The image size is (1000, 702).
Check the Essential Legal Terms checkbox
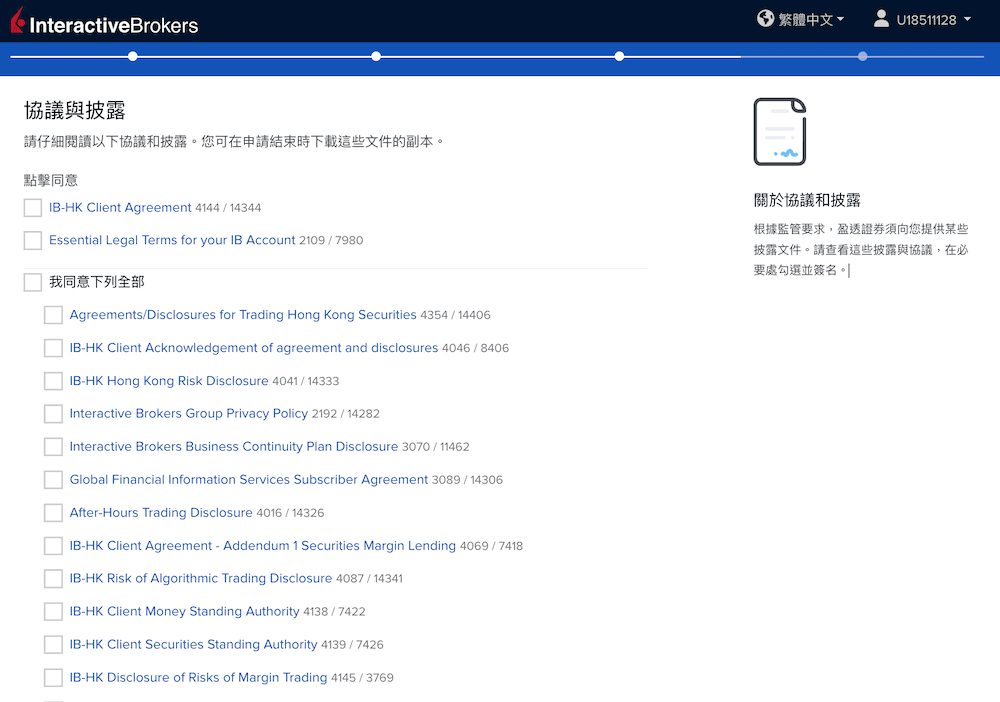(x=32, y=240)
